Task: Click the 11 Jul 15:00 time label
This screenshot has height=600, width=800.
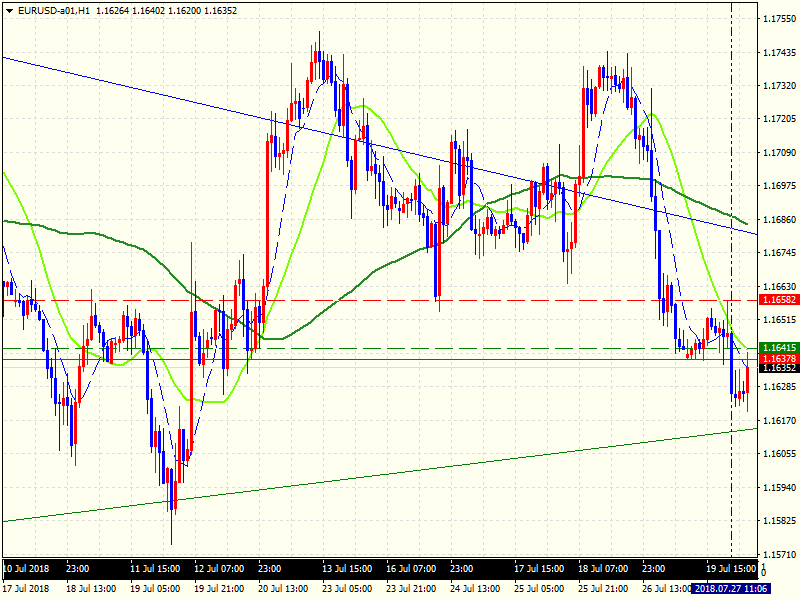Action: pyautogui.click(x=155, y=568)
